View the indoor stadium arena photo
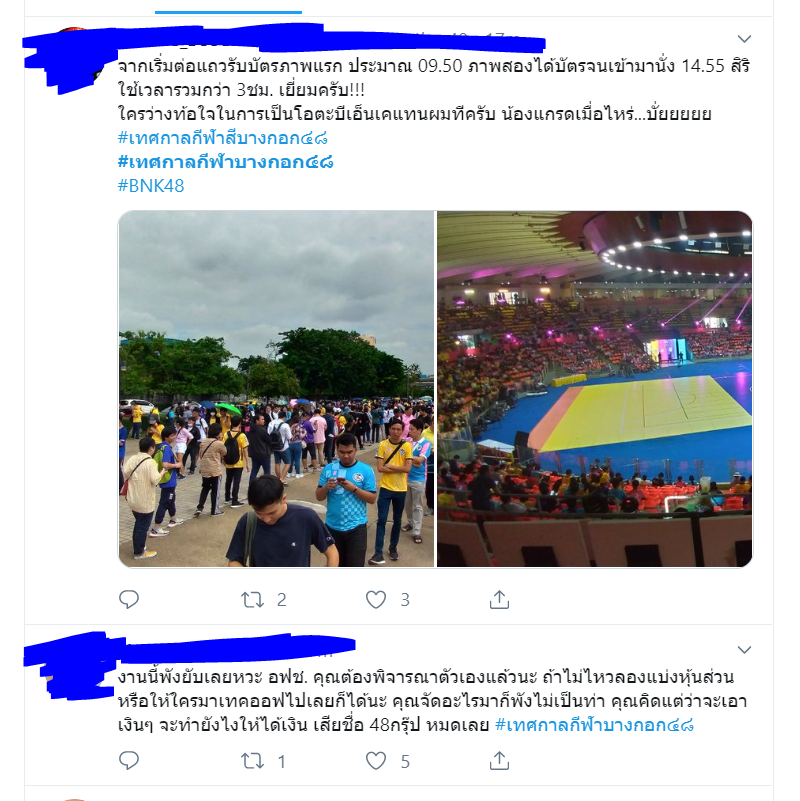The image size is (800, 801). 594,389
